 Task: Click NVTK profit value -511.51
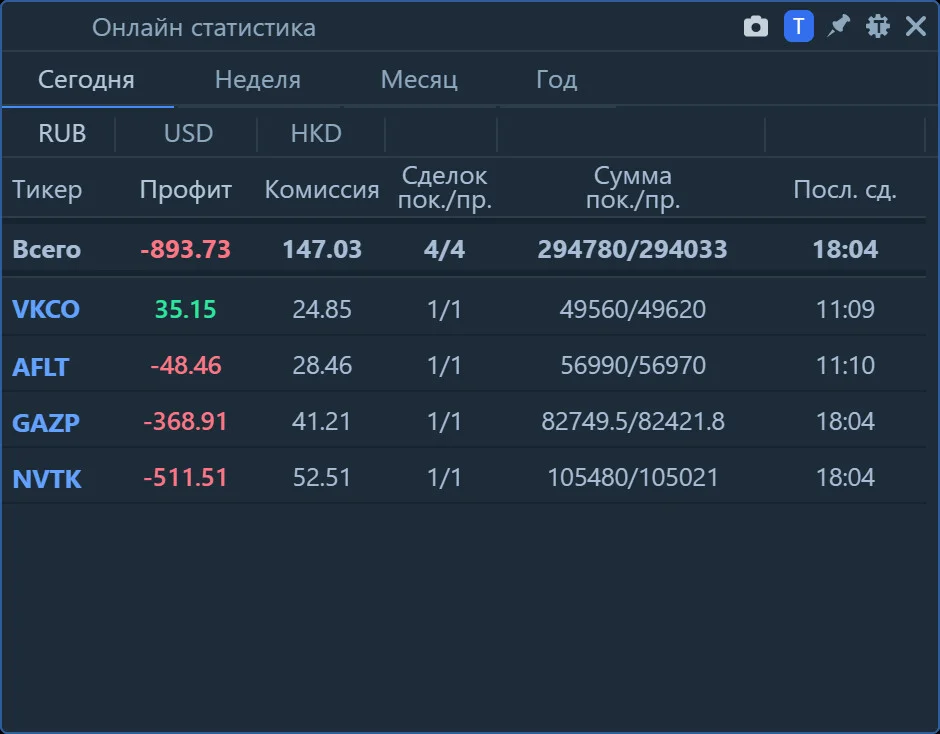185,477
